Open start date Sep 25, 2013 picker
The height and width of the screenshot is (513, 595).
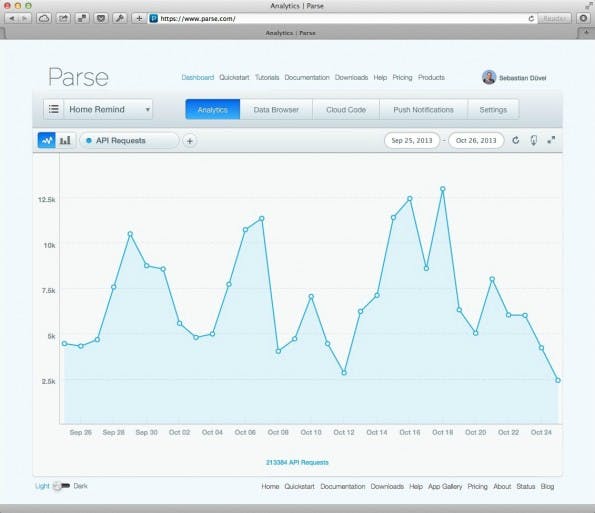tap(412, 140)
